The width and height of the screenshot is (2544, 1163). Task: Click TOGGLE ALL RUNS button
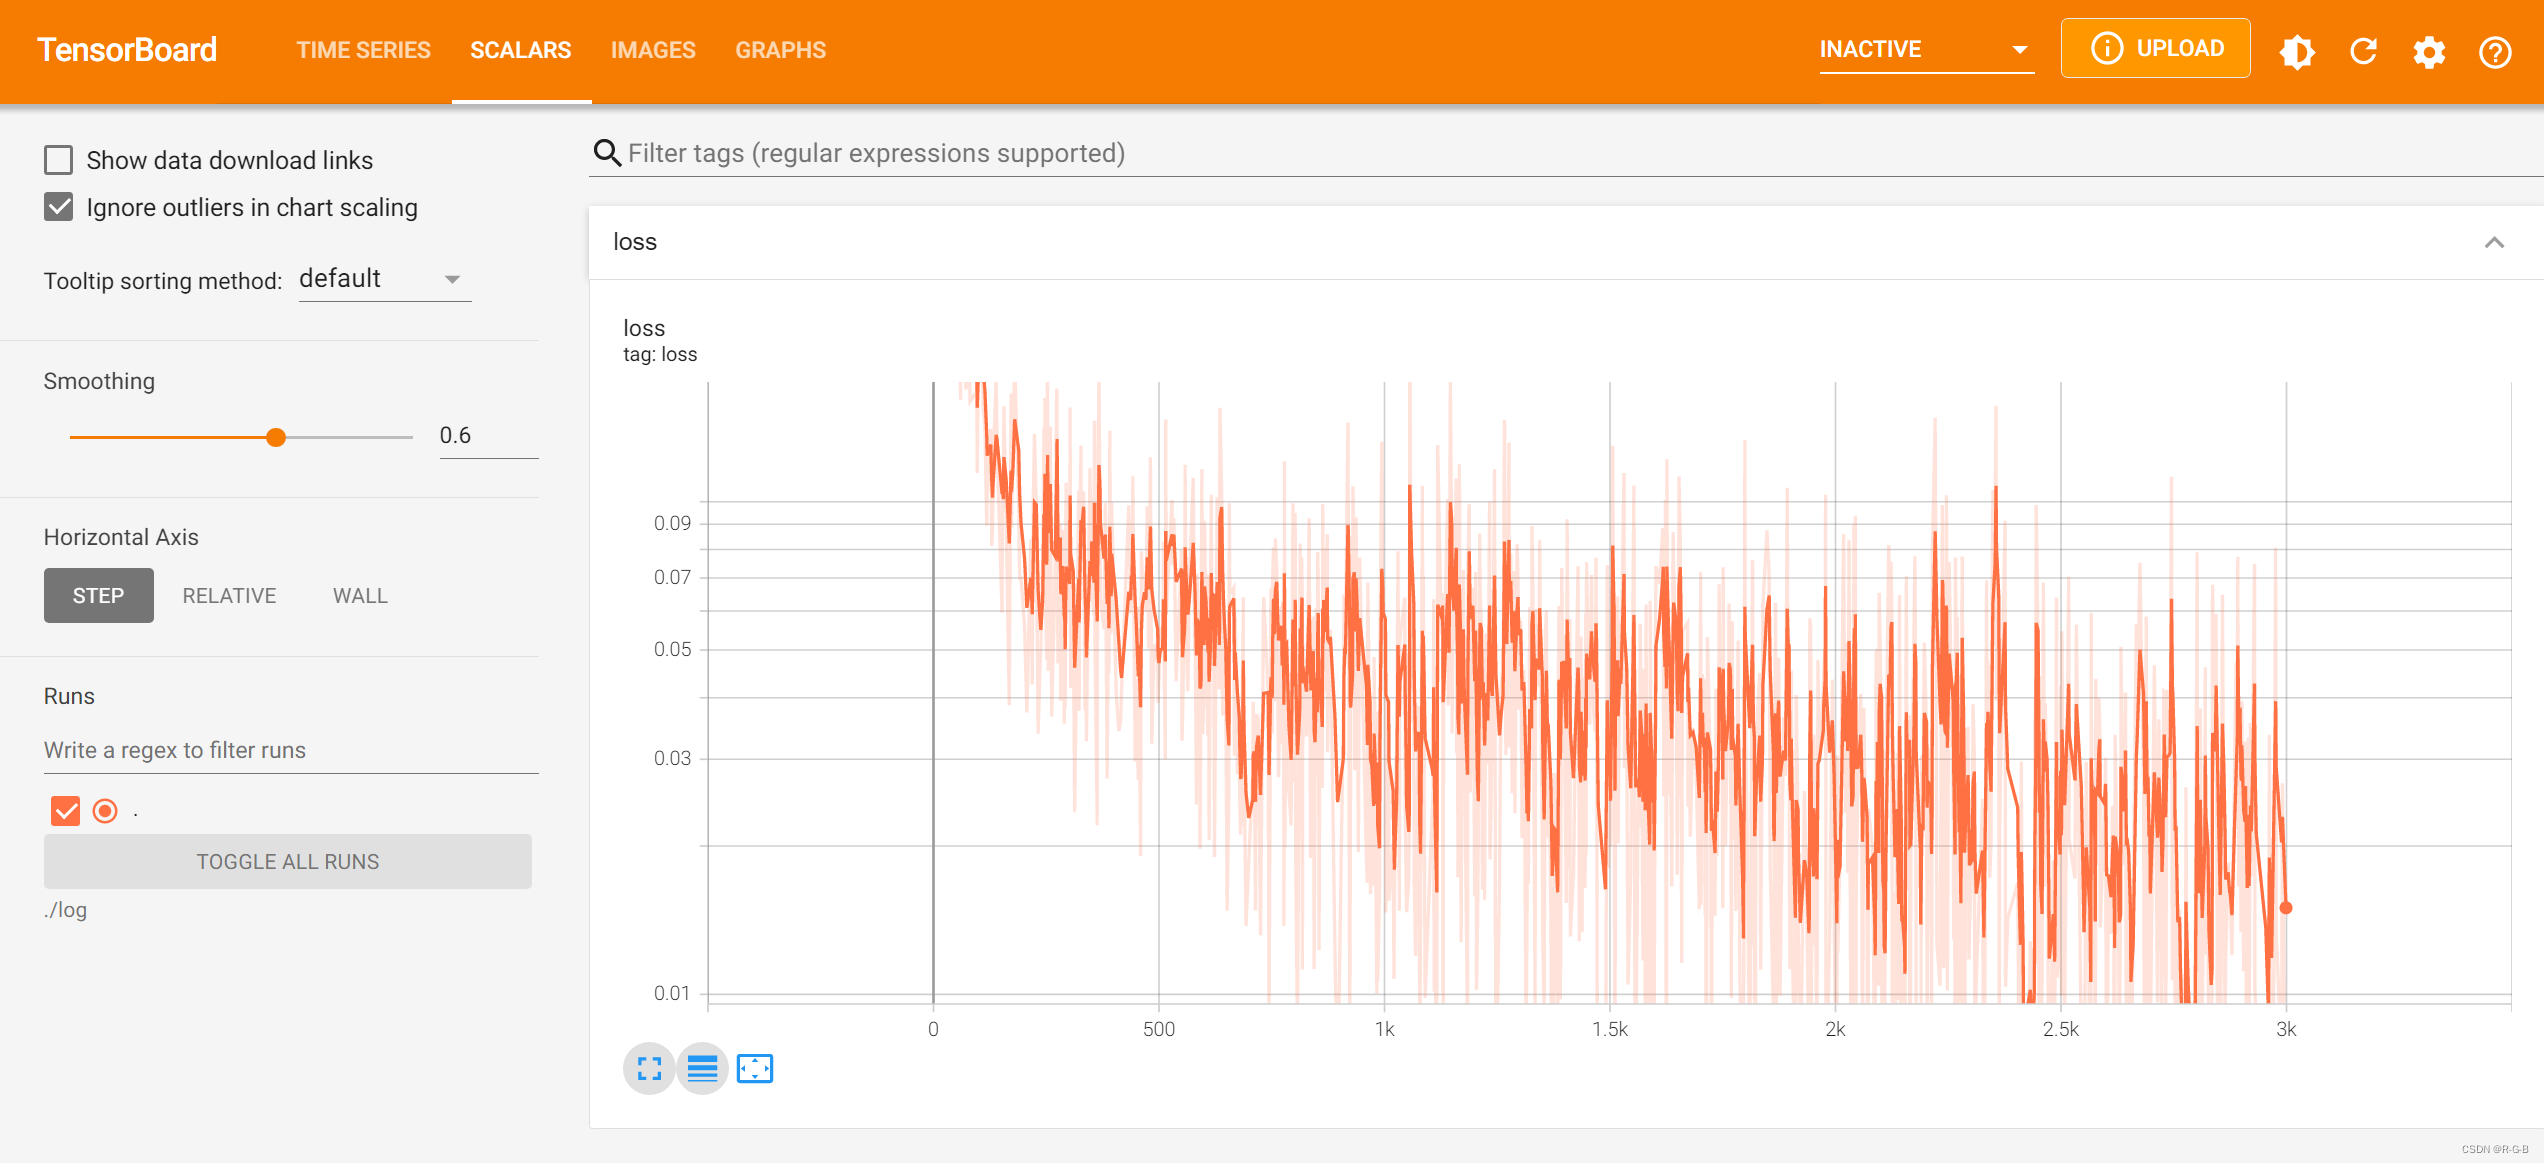[x=288, y=862]
